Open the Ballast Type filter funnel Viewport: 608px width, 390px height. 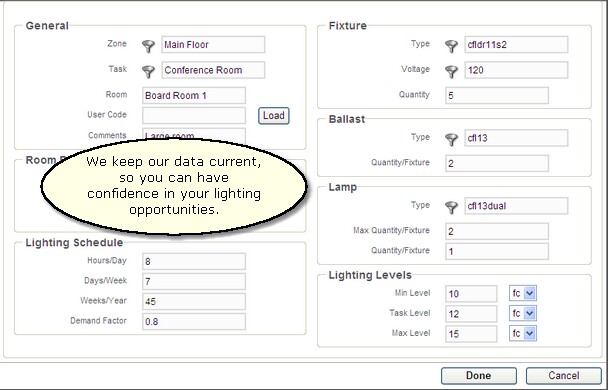451,139
